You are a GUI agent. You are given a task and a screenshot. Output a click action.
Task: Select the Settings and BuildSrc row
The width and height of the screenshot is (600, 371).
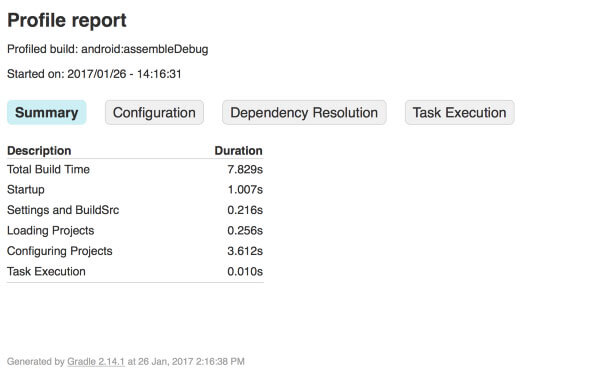(135, 210)
